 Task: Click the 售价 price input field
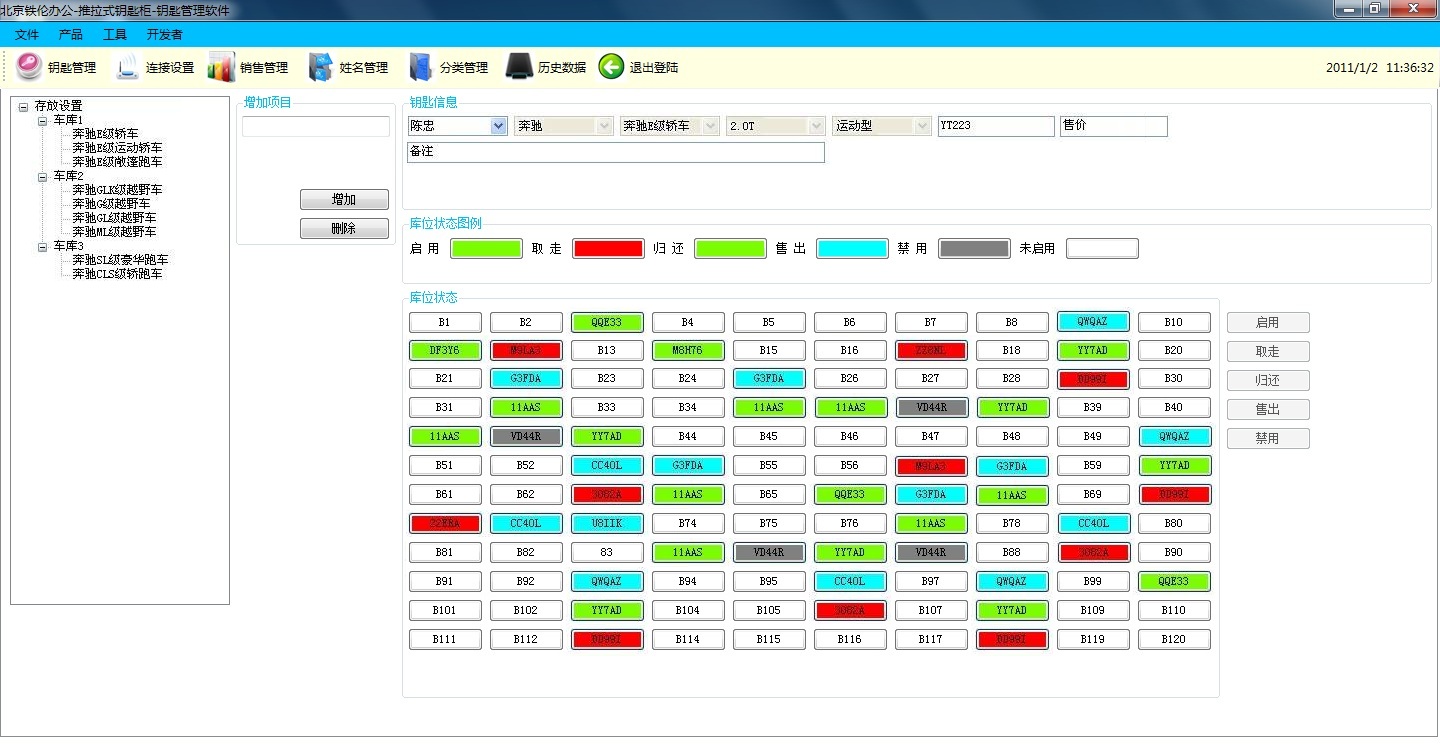click(x=1114, y=126)
